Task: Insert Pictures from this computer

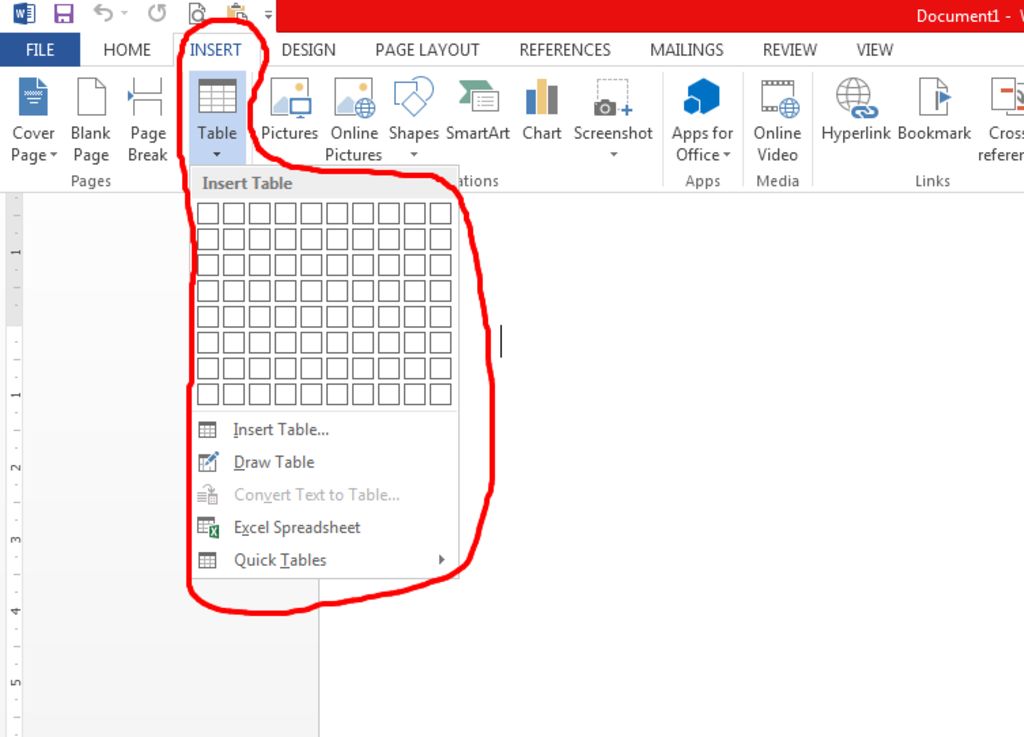Action: 289,111
